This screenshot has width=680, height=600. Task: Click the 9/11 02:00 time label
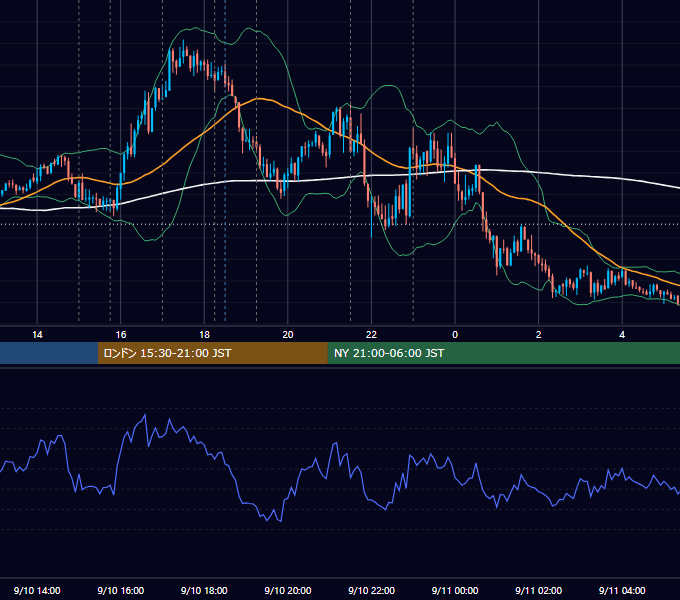pyautogui.click(x=539, y=590)
